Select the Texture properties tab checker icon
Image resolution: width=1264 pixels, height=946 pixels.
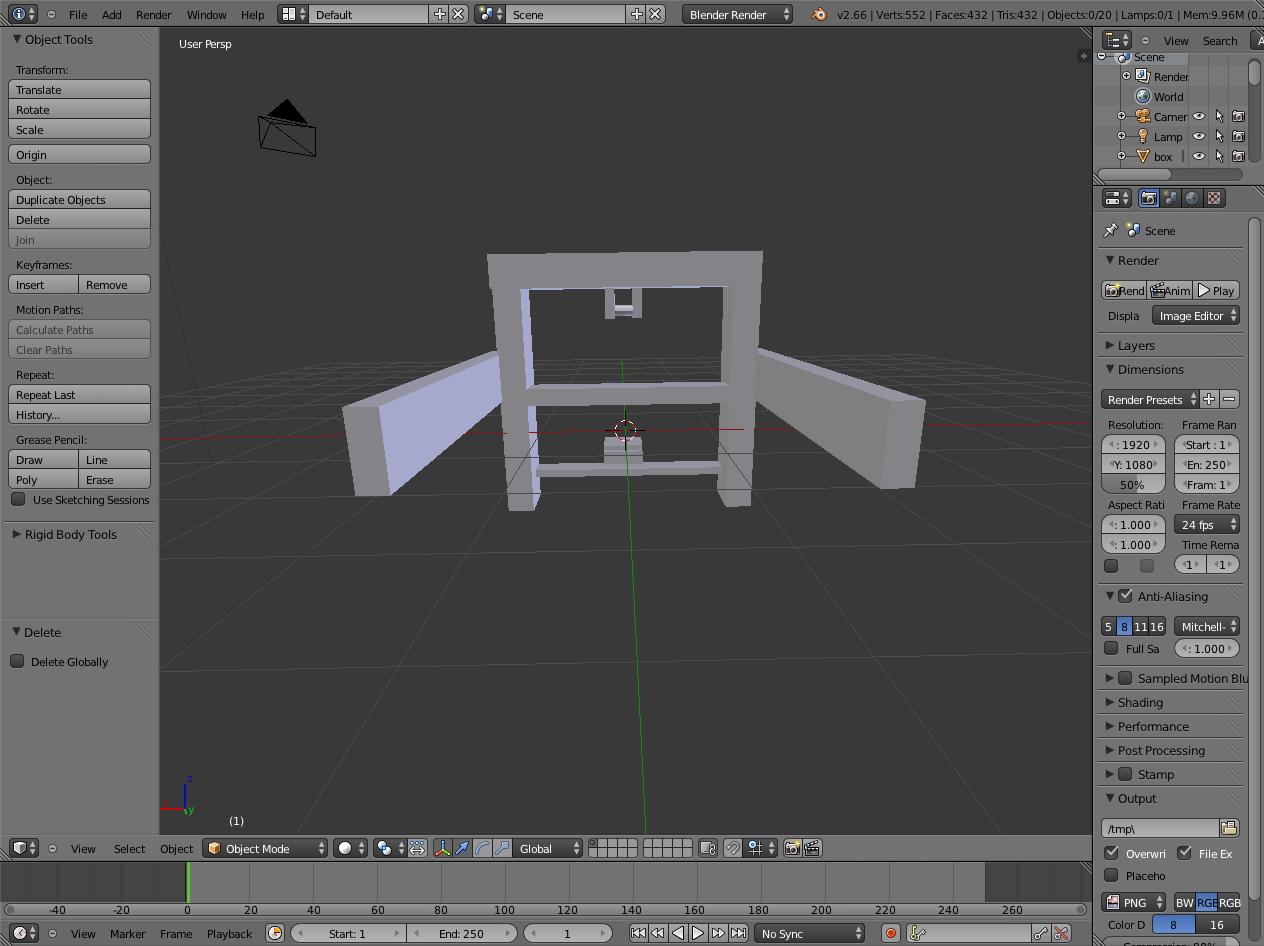pos(1214,198)
